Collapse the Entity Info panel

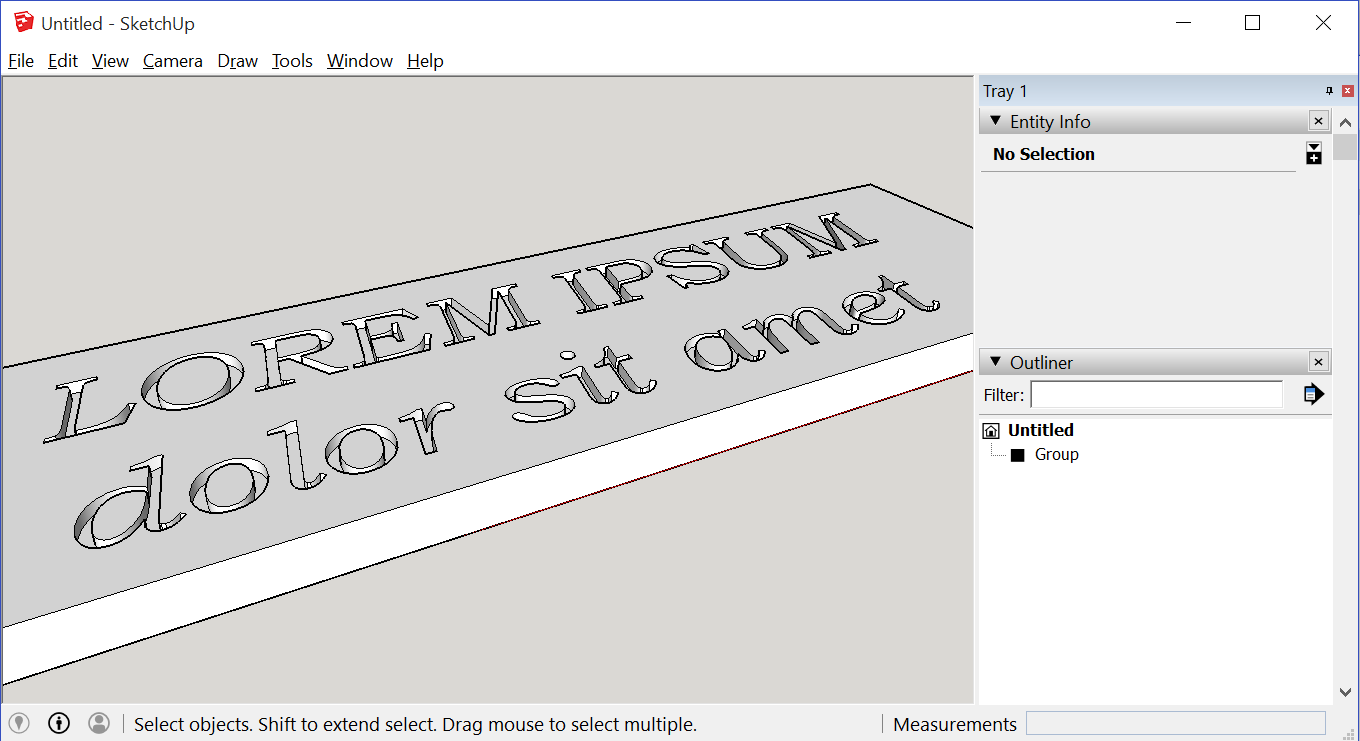coord(995,121)
